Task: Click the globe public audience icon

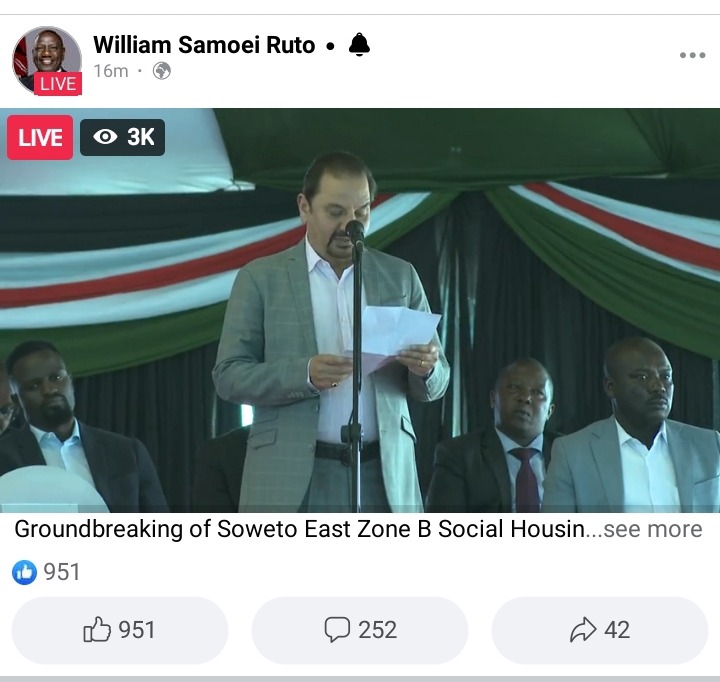Action: click(x=162, y=71)
